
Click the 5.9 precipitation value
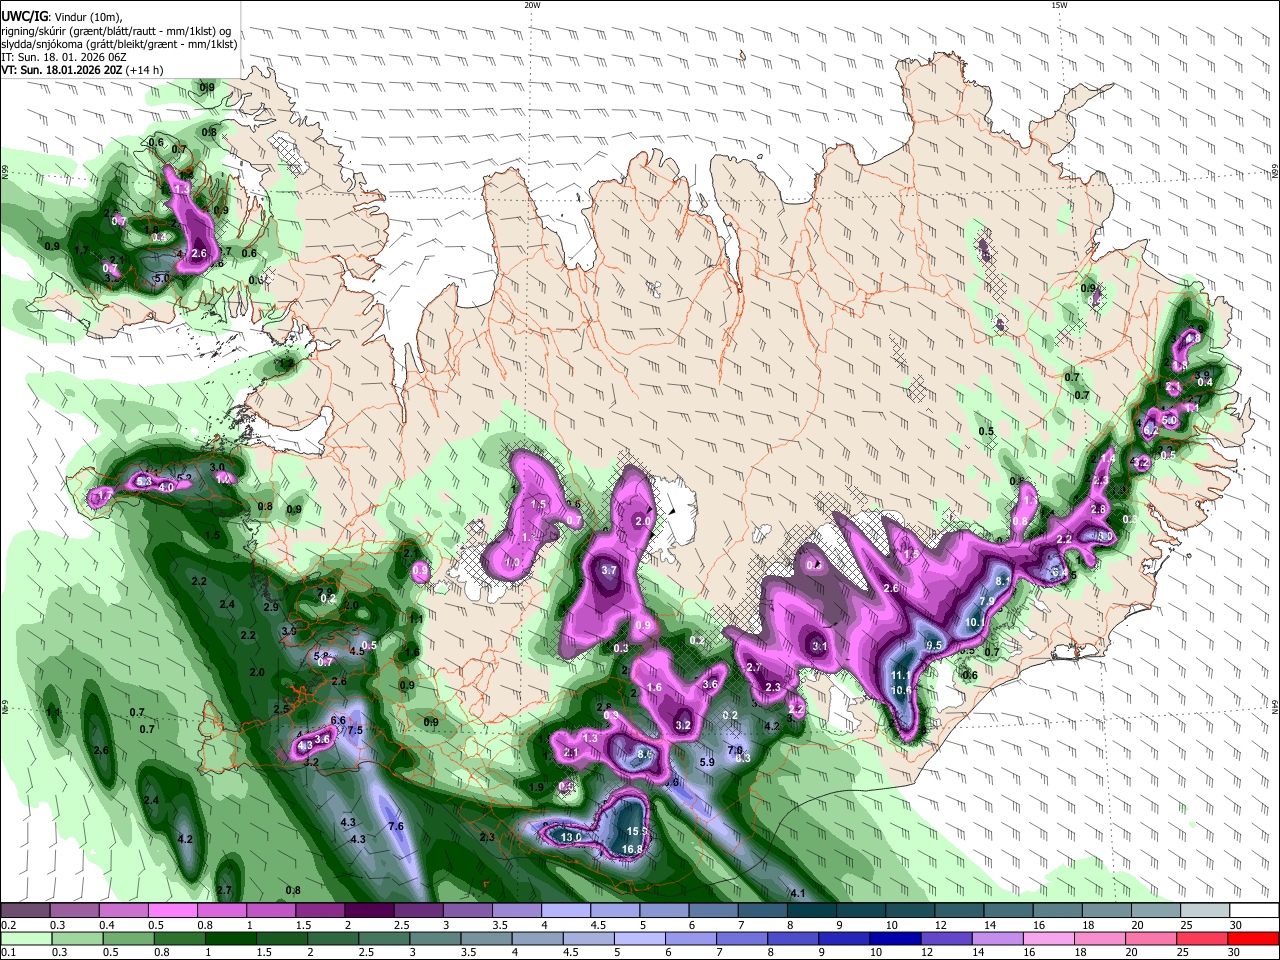click(x=707, y=763)
